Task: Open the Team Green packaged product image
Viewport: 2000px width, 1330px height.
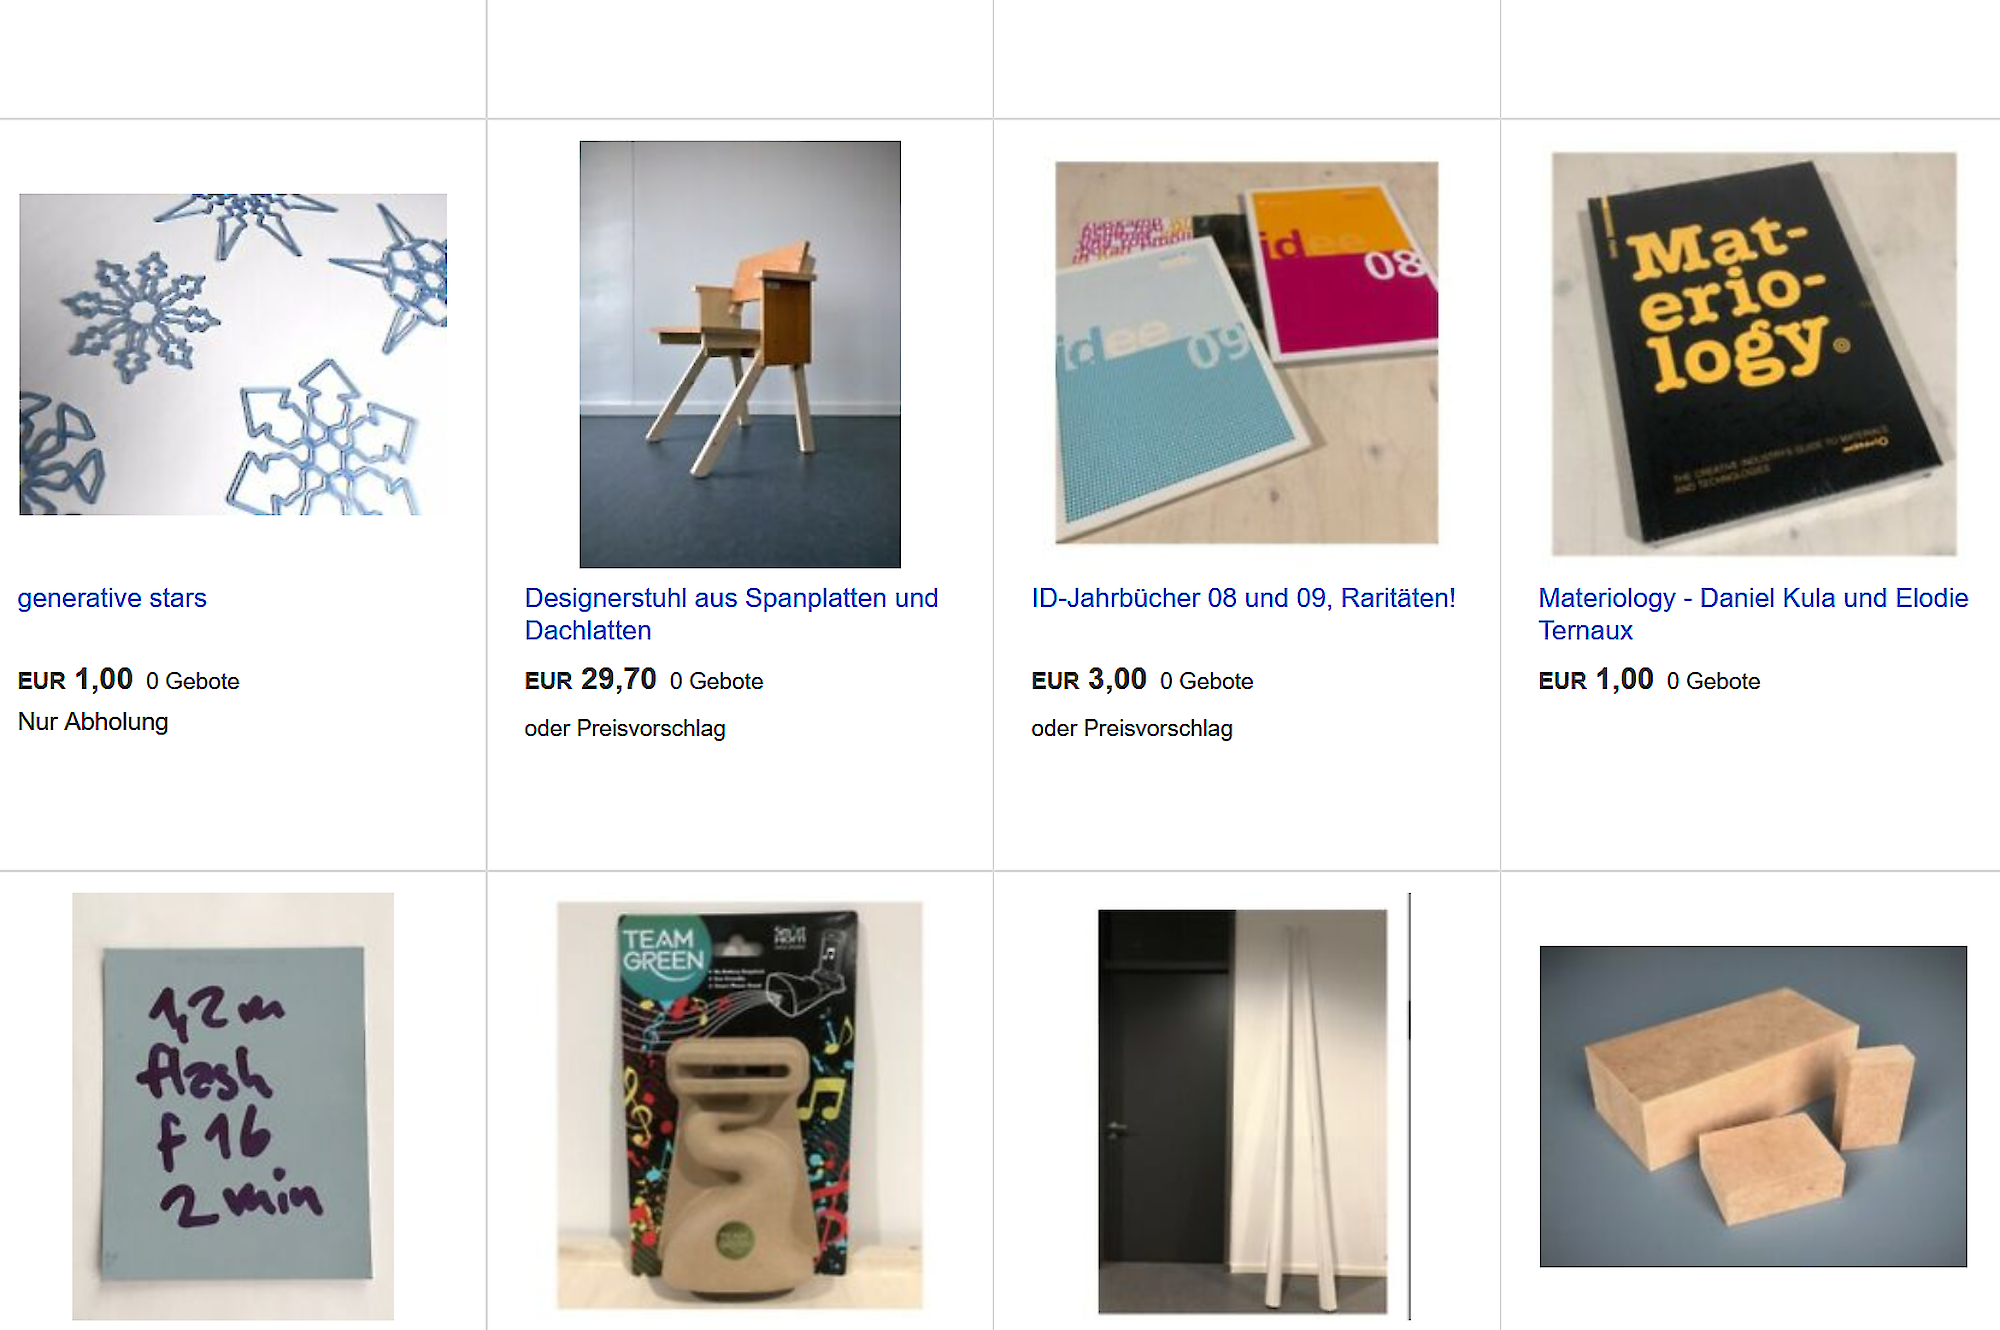Action: coord(740,1106)
